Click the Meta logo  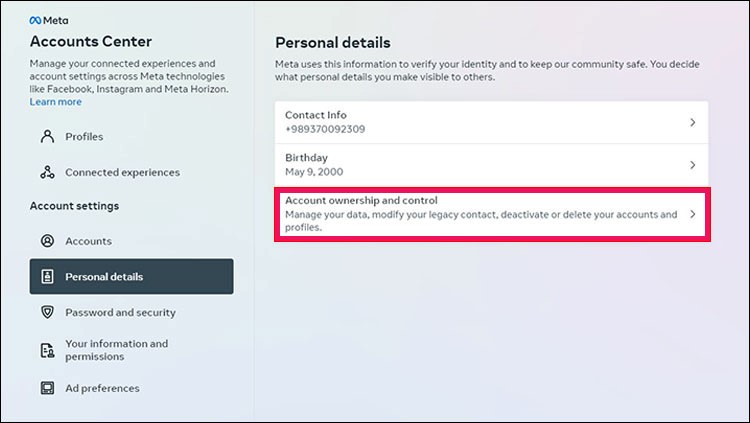pyautogui.click(x=49, y=21)
